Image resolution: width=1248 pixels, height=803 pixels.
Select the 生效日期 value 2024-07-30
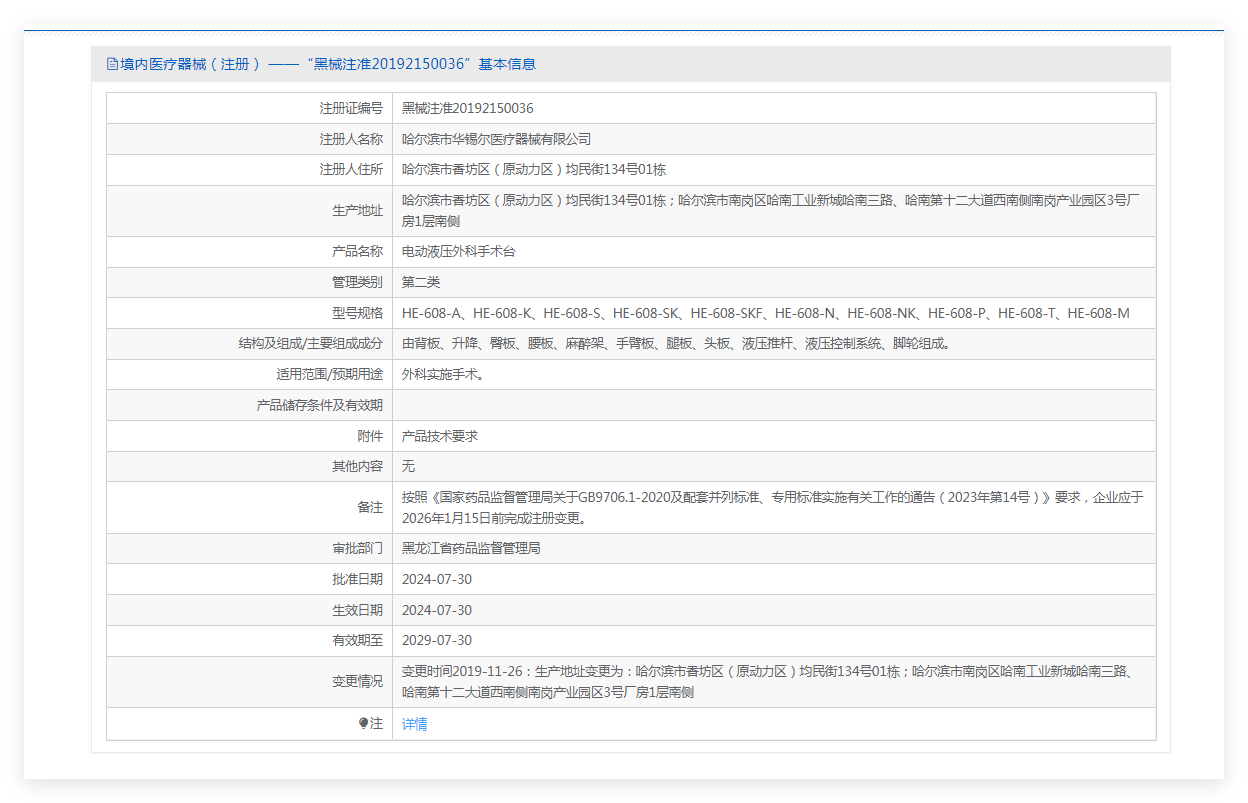pos(437,611)
